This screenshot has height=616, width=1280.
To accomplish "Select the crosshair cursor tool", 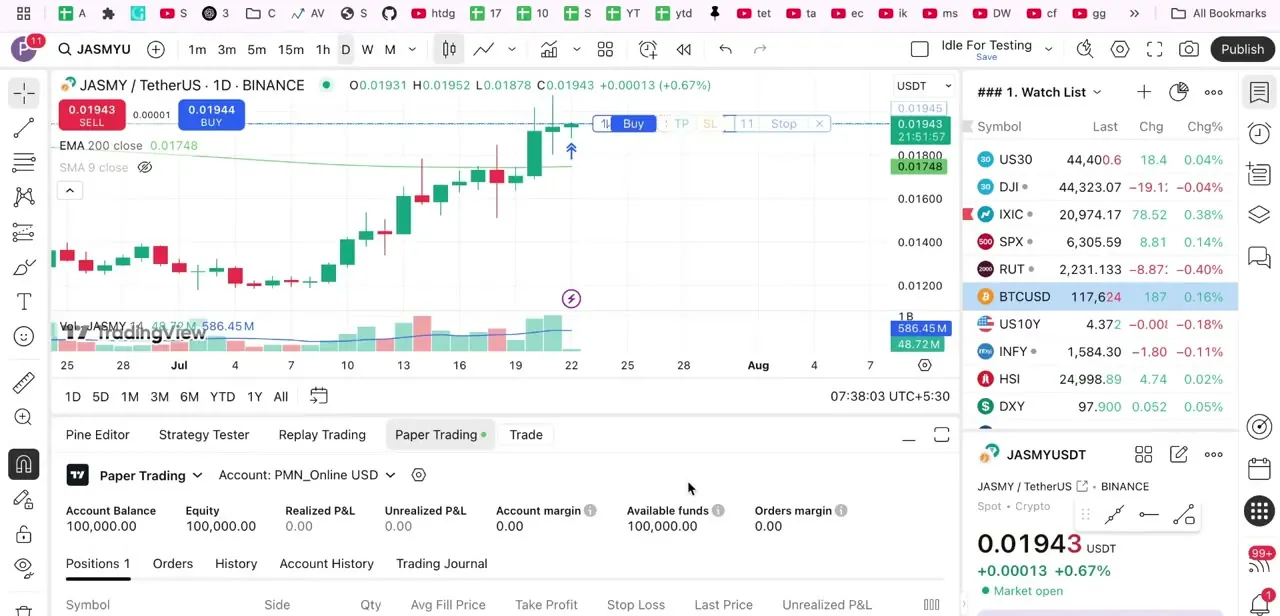I will point(24,92).
